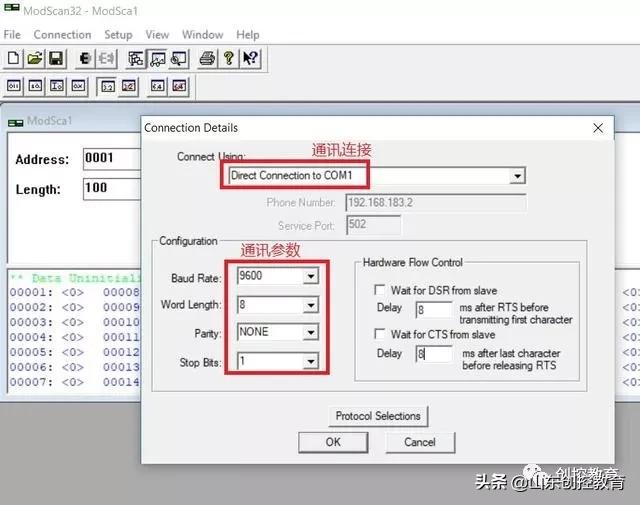The width and height of the screenshot is (640, 505).
Task: Click the yellow question mark Help icon
Action: tap(229, 59)
